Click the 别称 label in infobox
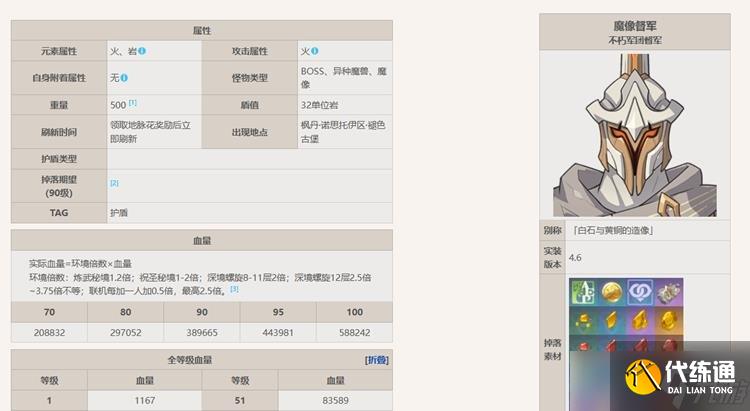 tap(552, 230)
